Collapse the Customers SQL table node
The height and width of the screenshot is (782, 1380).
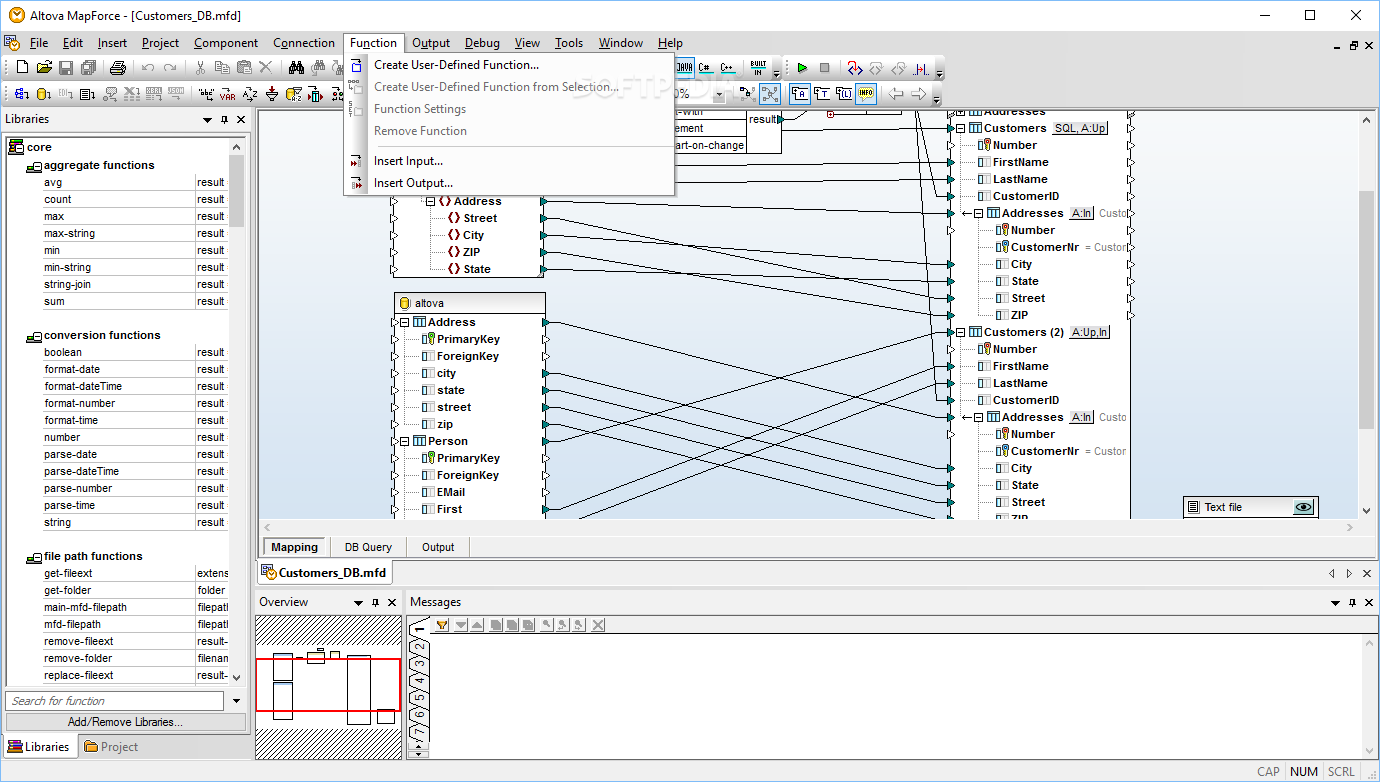[x=960, y=128]
